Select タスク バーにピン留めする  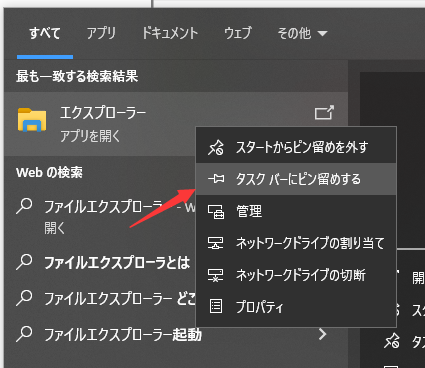296,179
